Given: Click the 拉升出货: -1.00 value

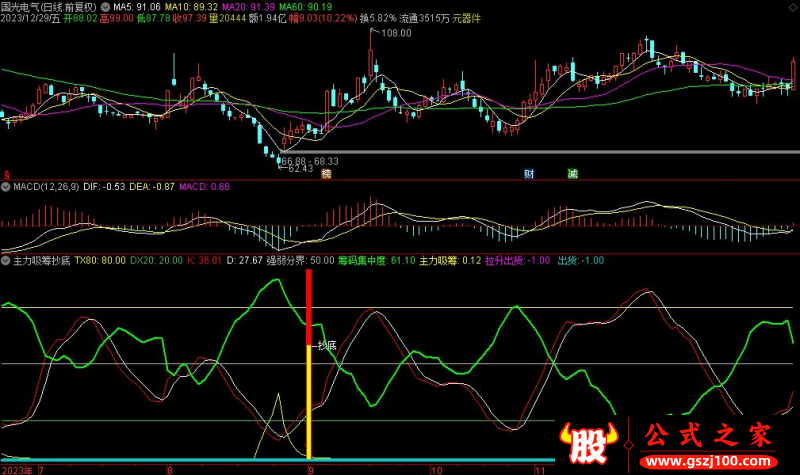Looking at the screenshot, I should click(517, 261).
